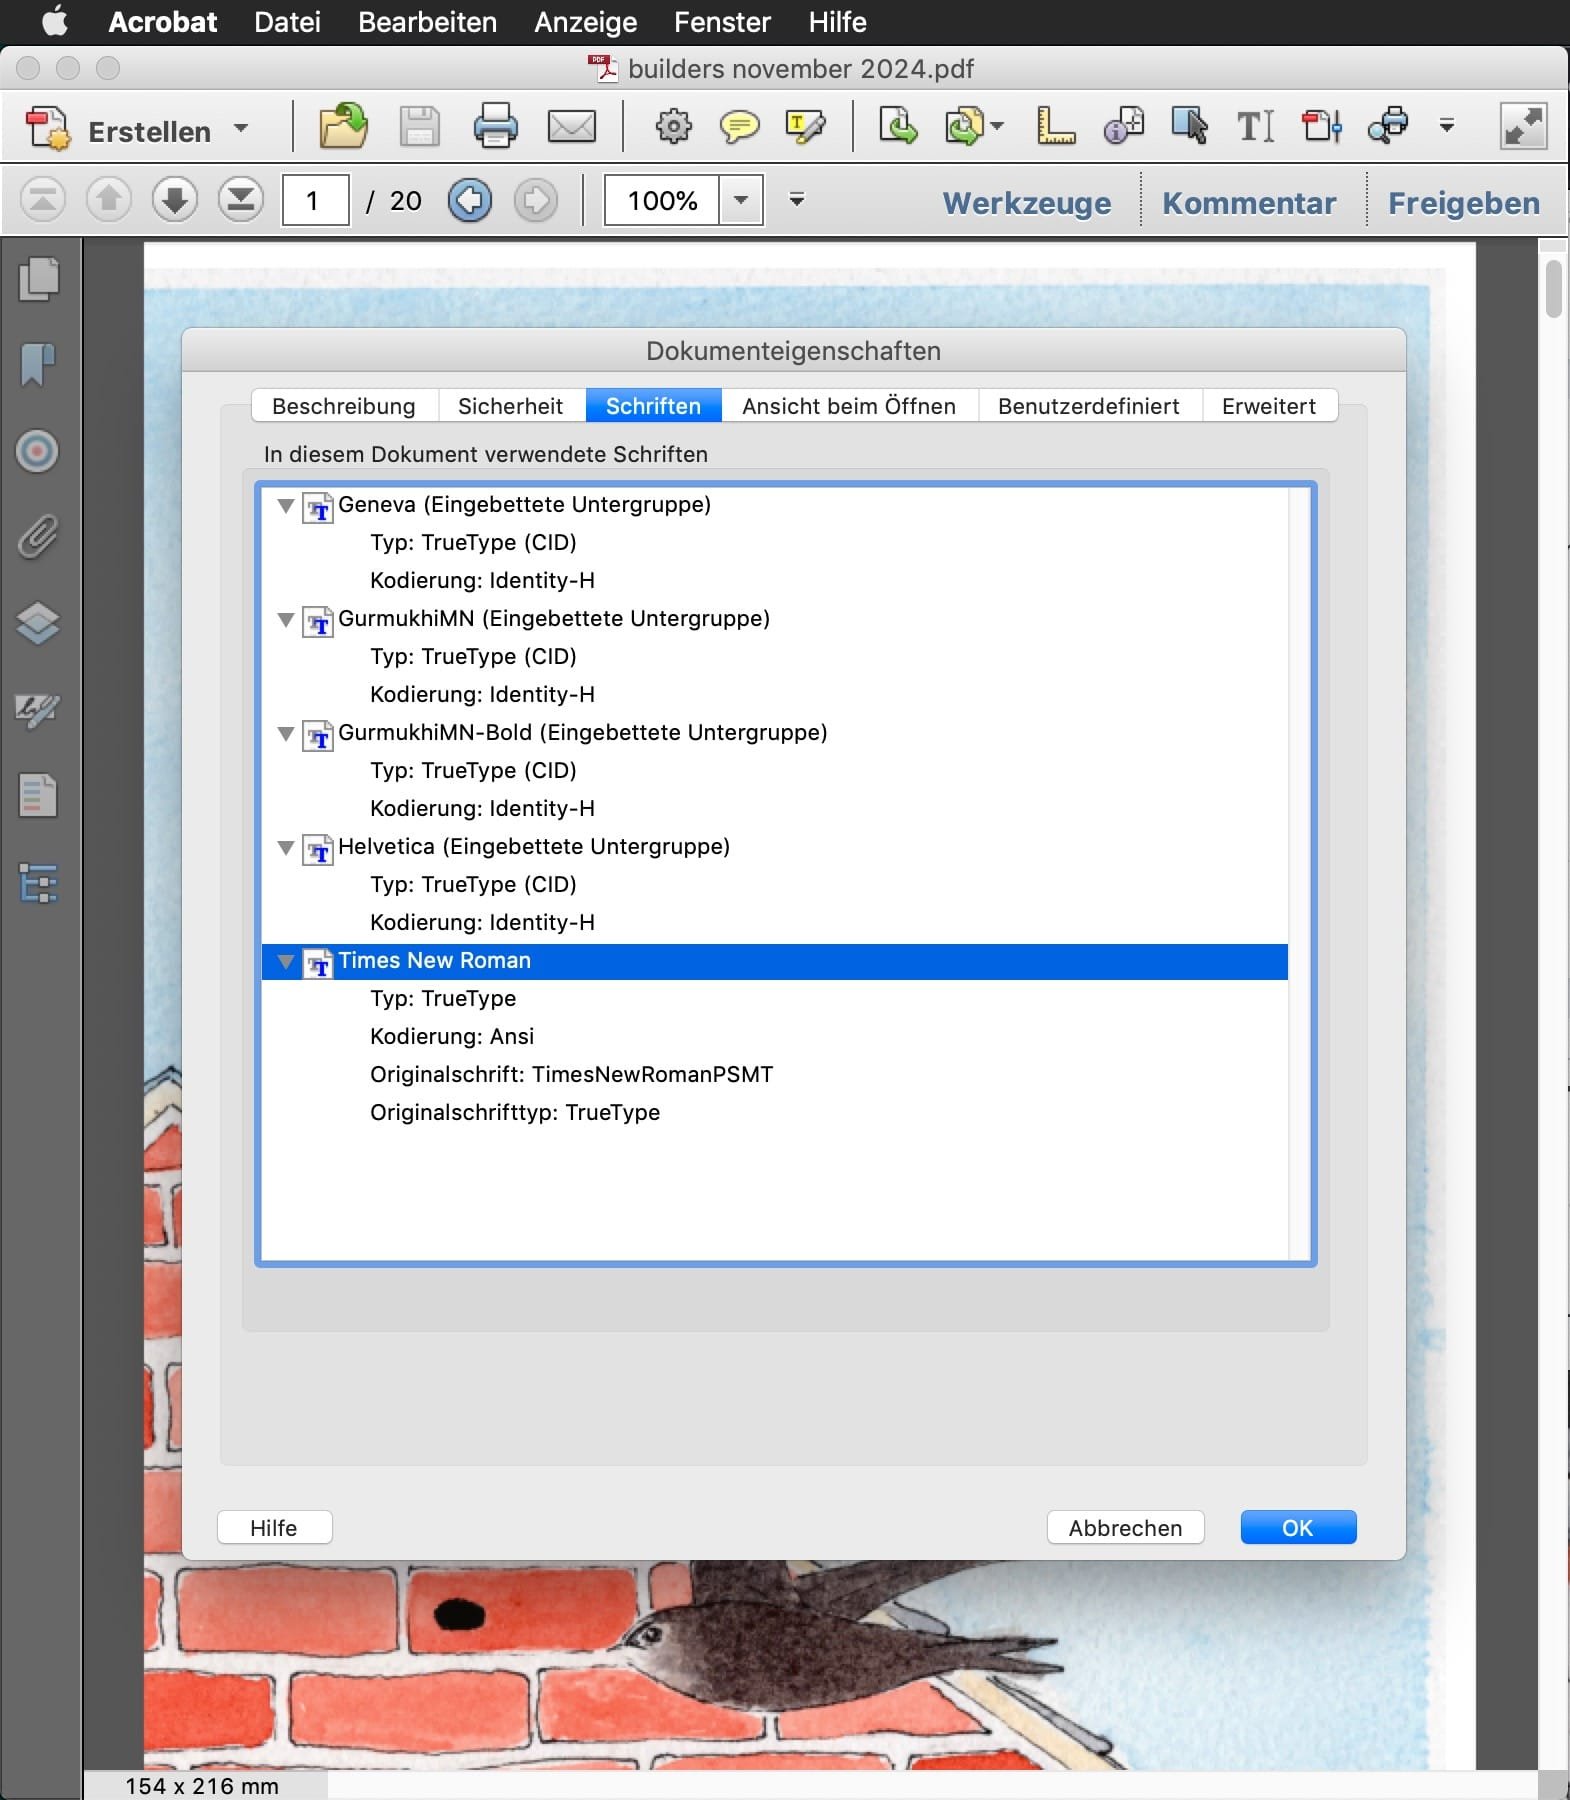Open the Kommentar pane

tap(1249, 203)
